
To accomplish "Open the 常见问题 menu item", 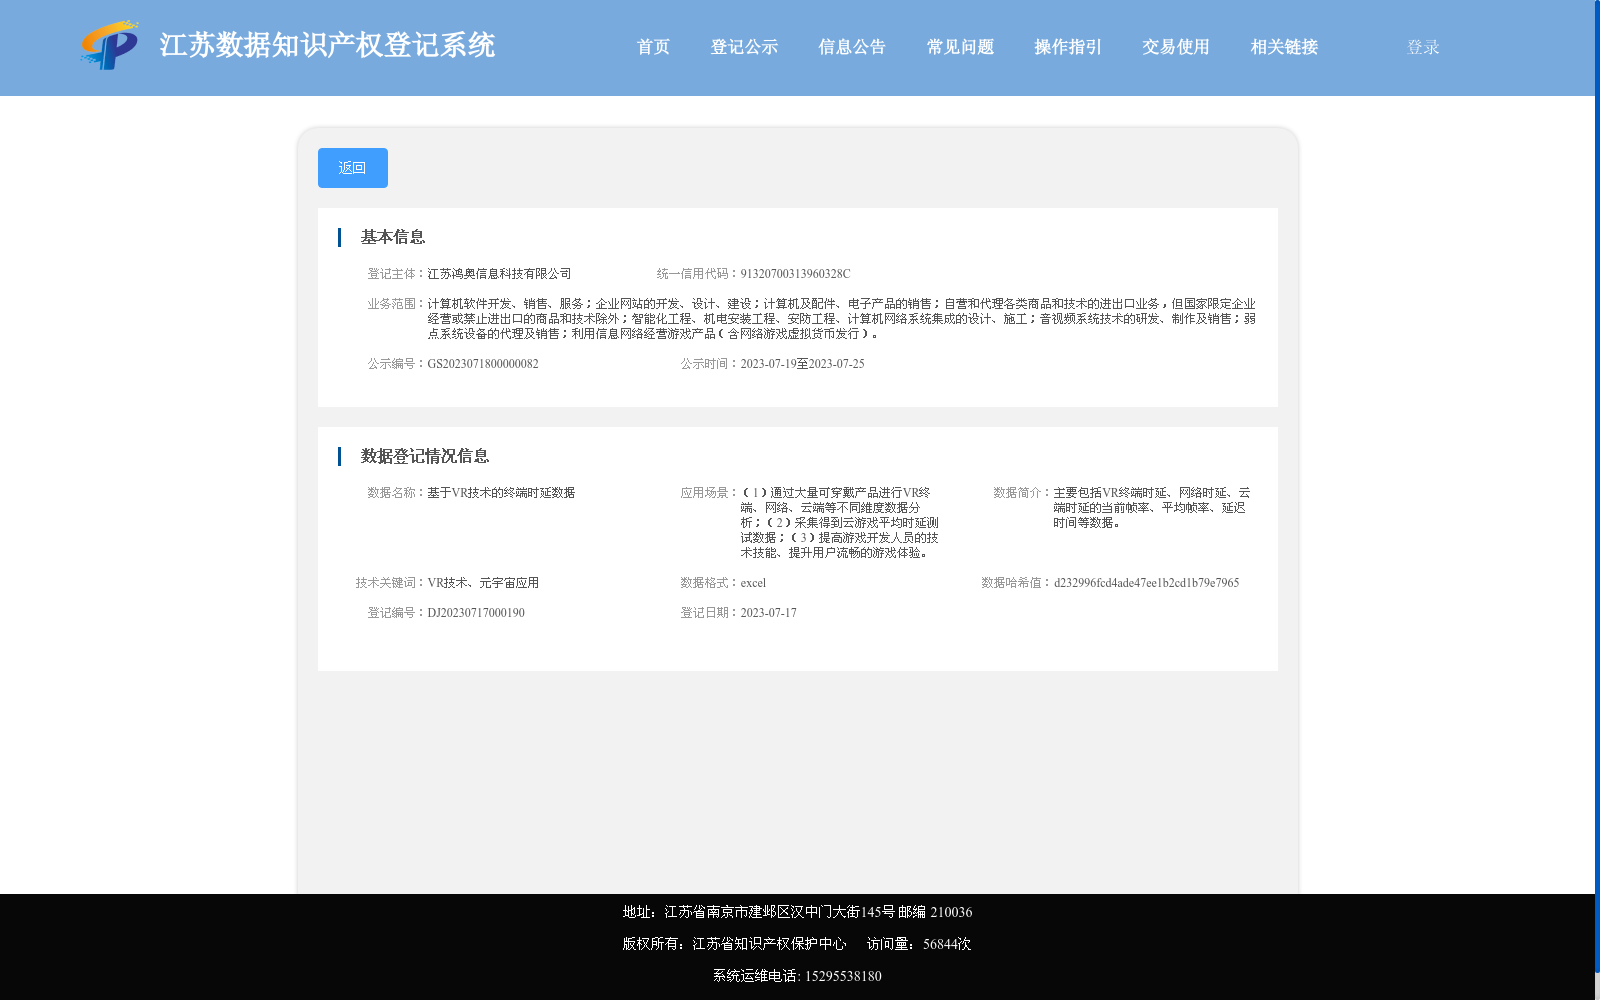I will tap(960, 47).
